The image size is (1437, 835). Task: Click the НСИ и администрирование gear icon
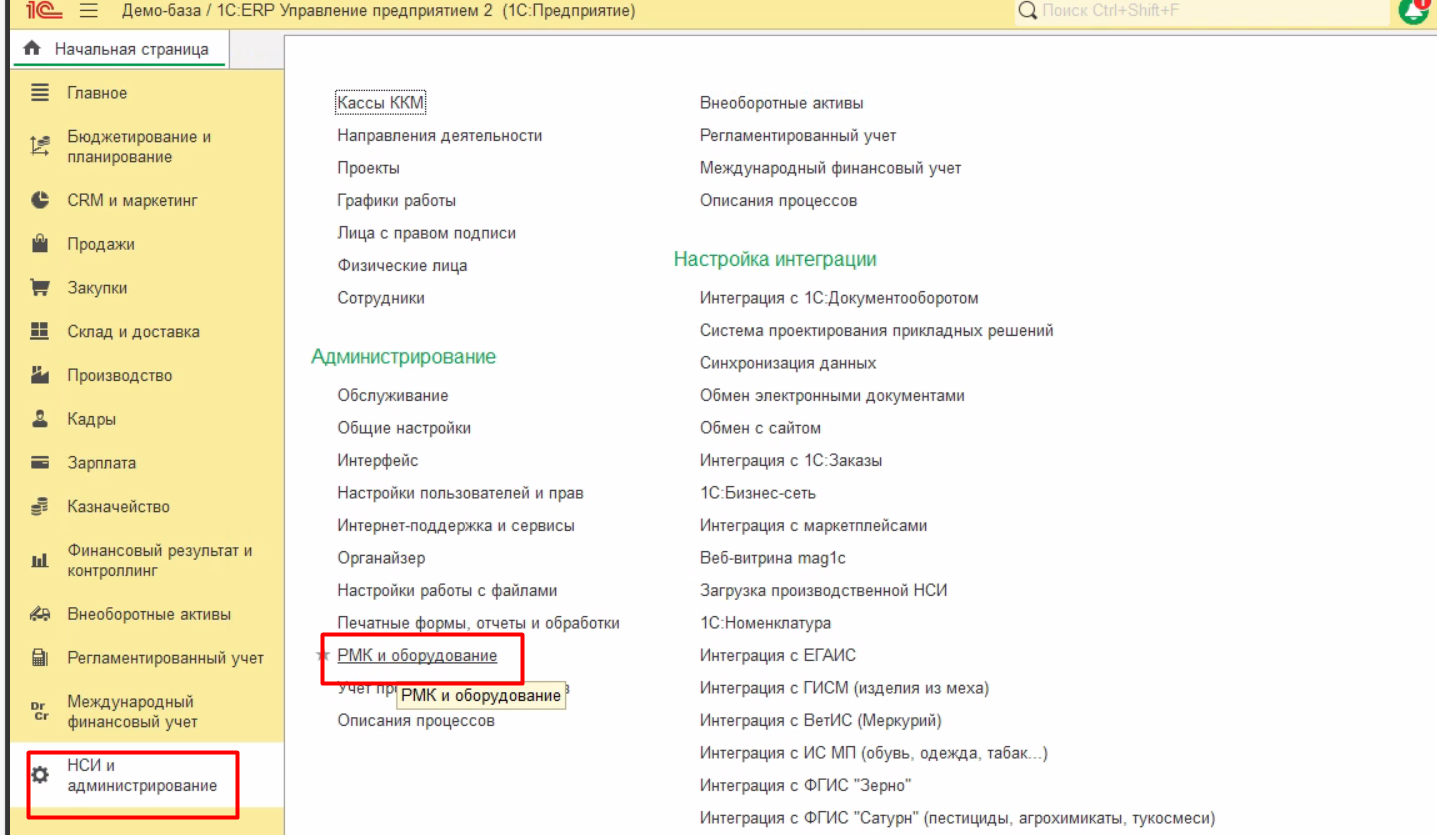point(40,775)
